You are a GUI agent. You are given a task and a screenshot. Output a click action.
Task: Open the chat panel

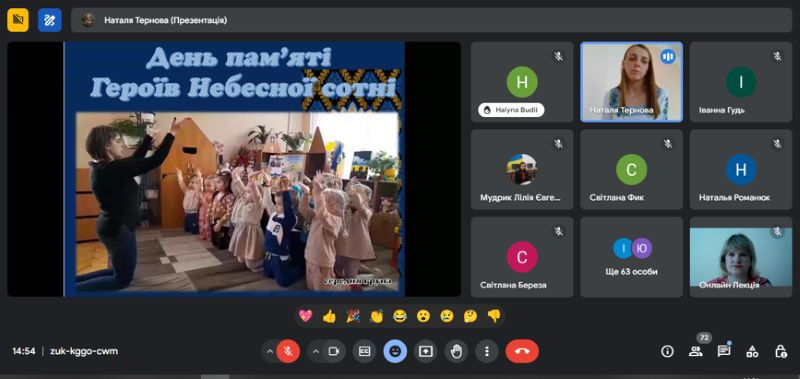723,351
